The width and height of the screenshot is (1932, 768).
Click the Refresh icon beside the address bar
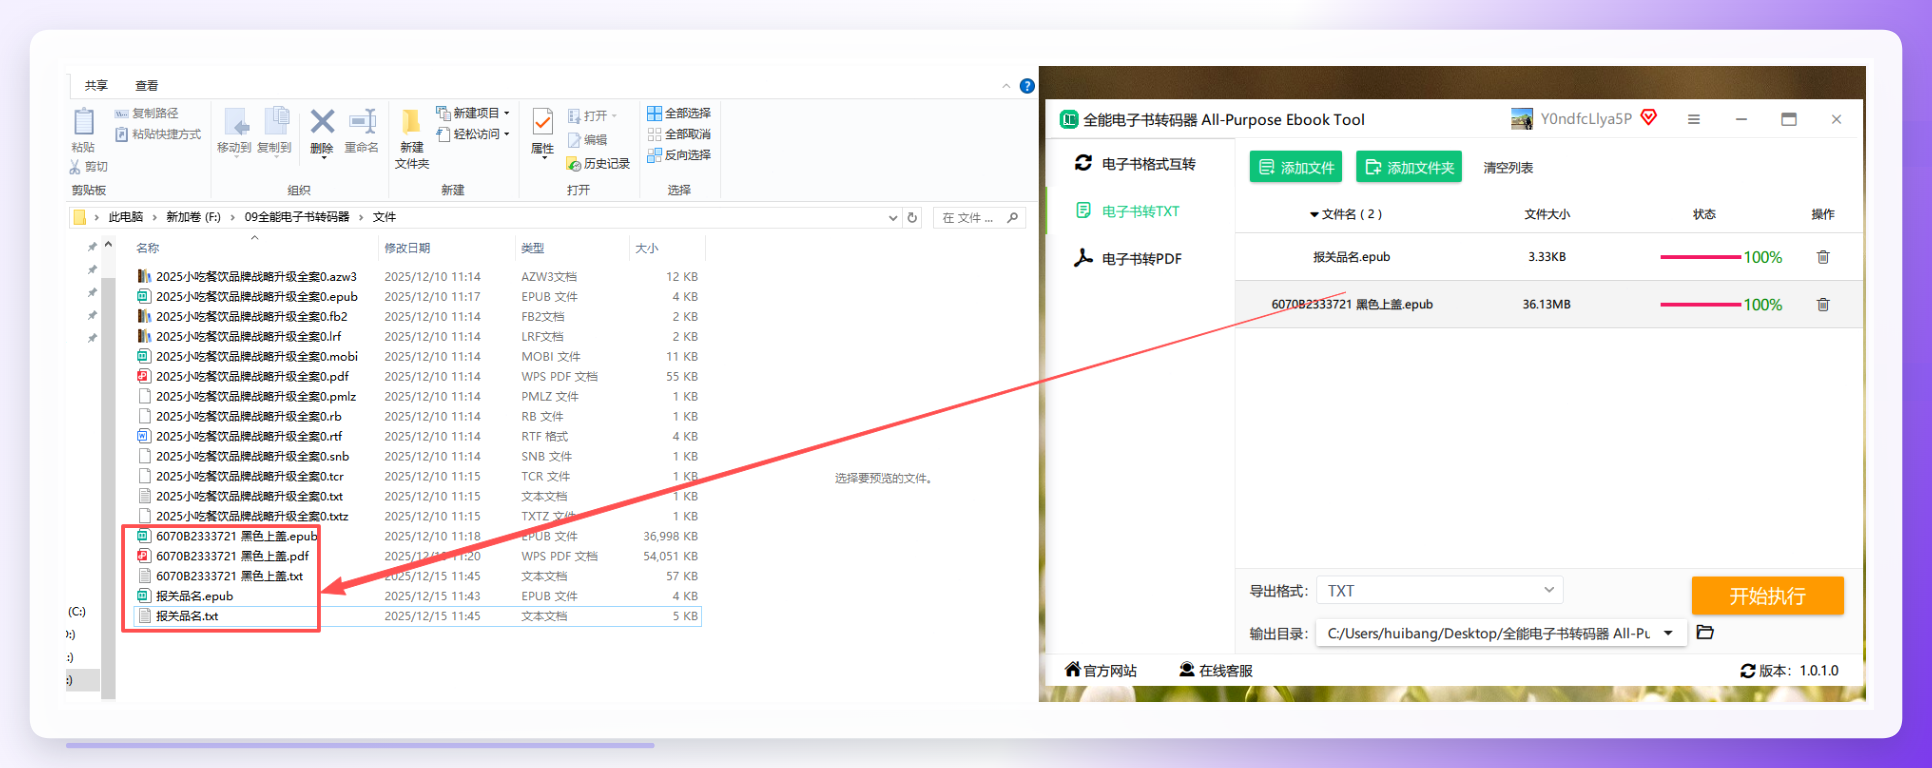pyautogui.click(x=912, y=217)
